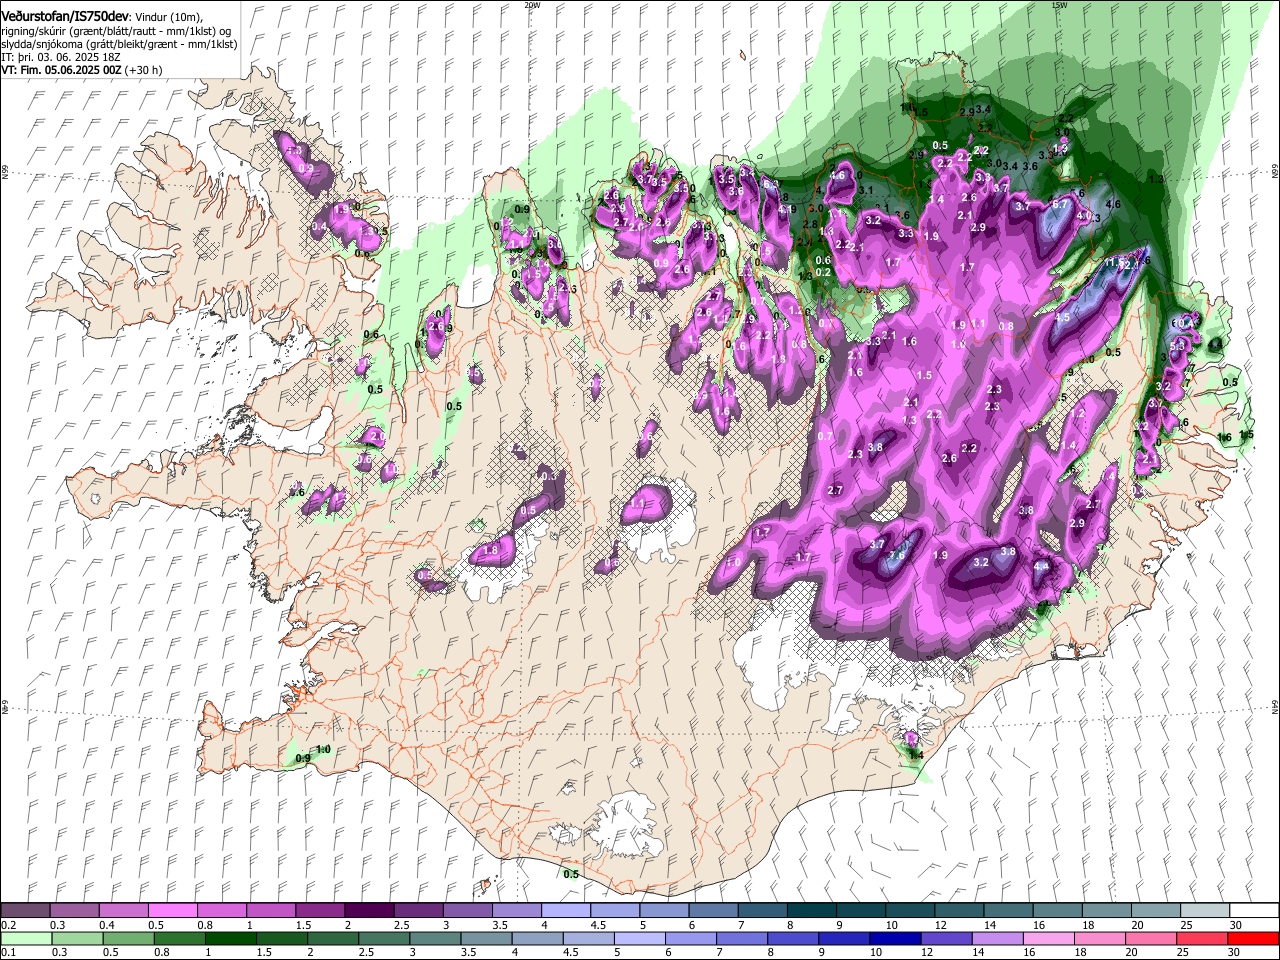Pick the rain scale swatch starting at 8
Screen dimensions: 1280x960
pos(791,938)
